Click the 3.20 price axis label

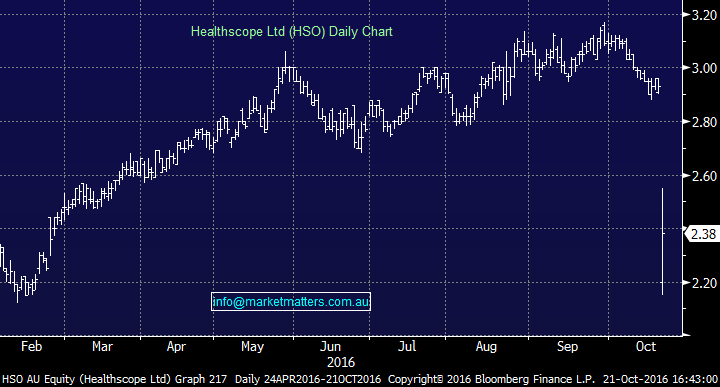pos(704,15)
